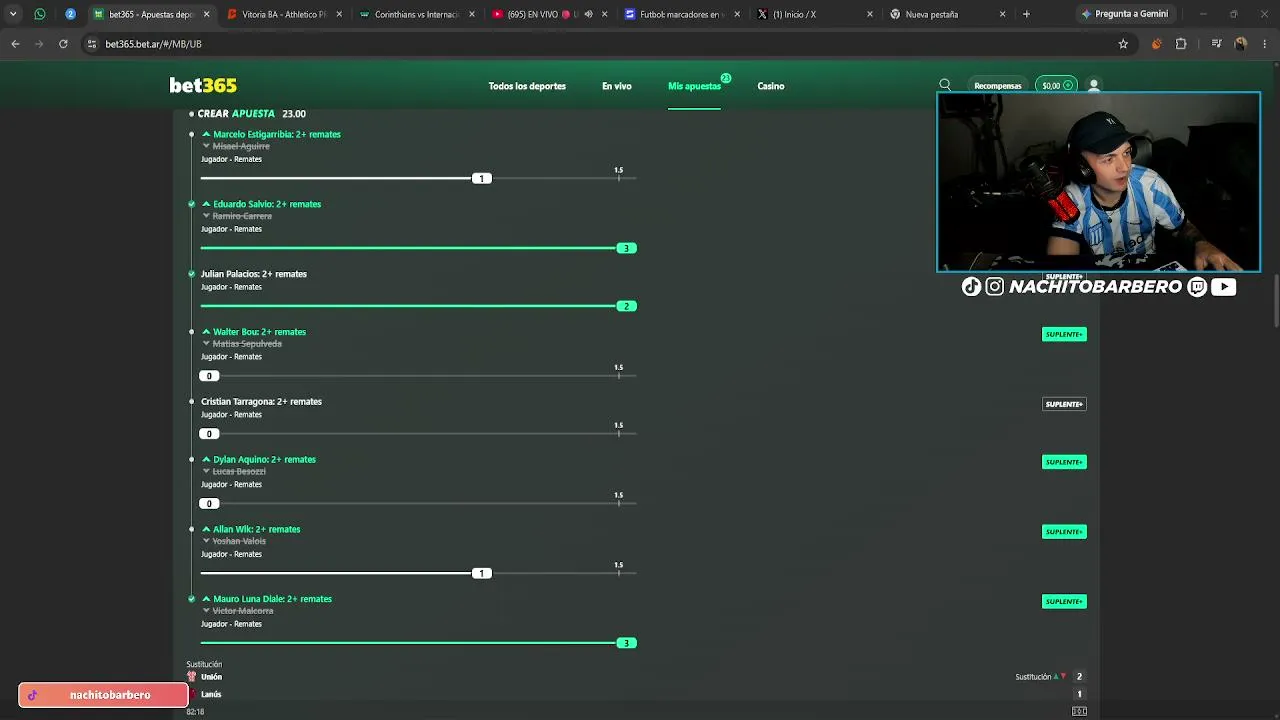Click Pregunta a Gemini button
1280x720 pixels.
(1124, 14)
